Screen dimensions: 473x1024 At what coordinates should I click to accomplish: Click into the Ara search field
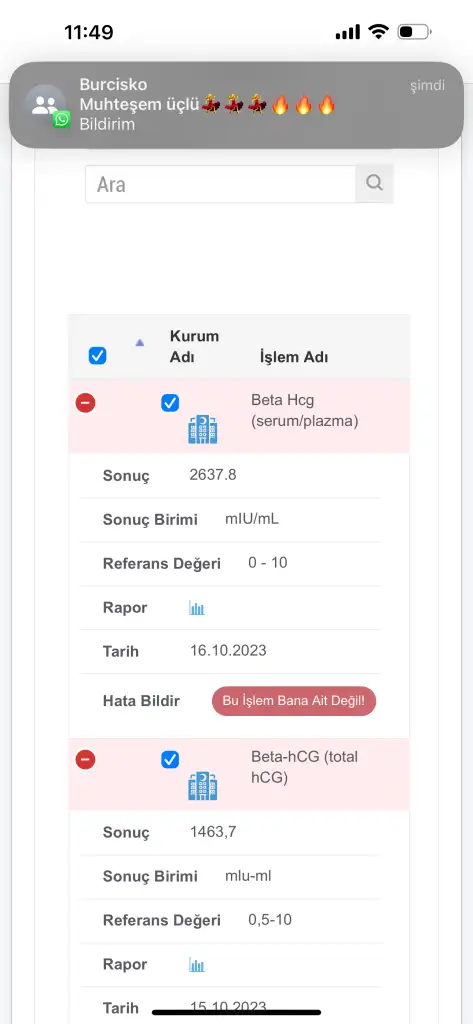[221, 184]
